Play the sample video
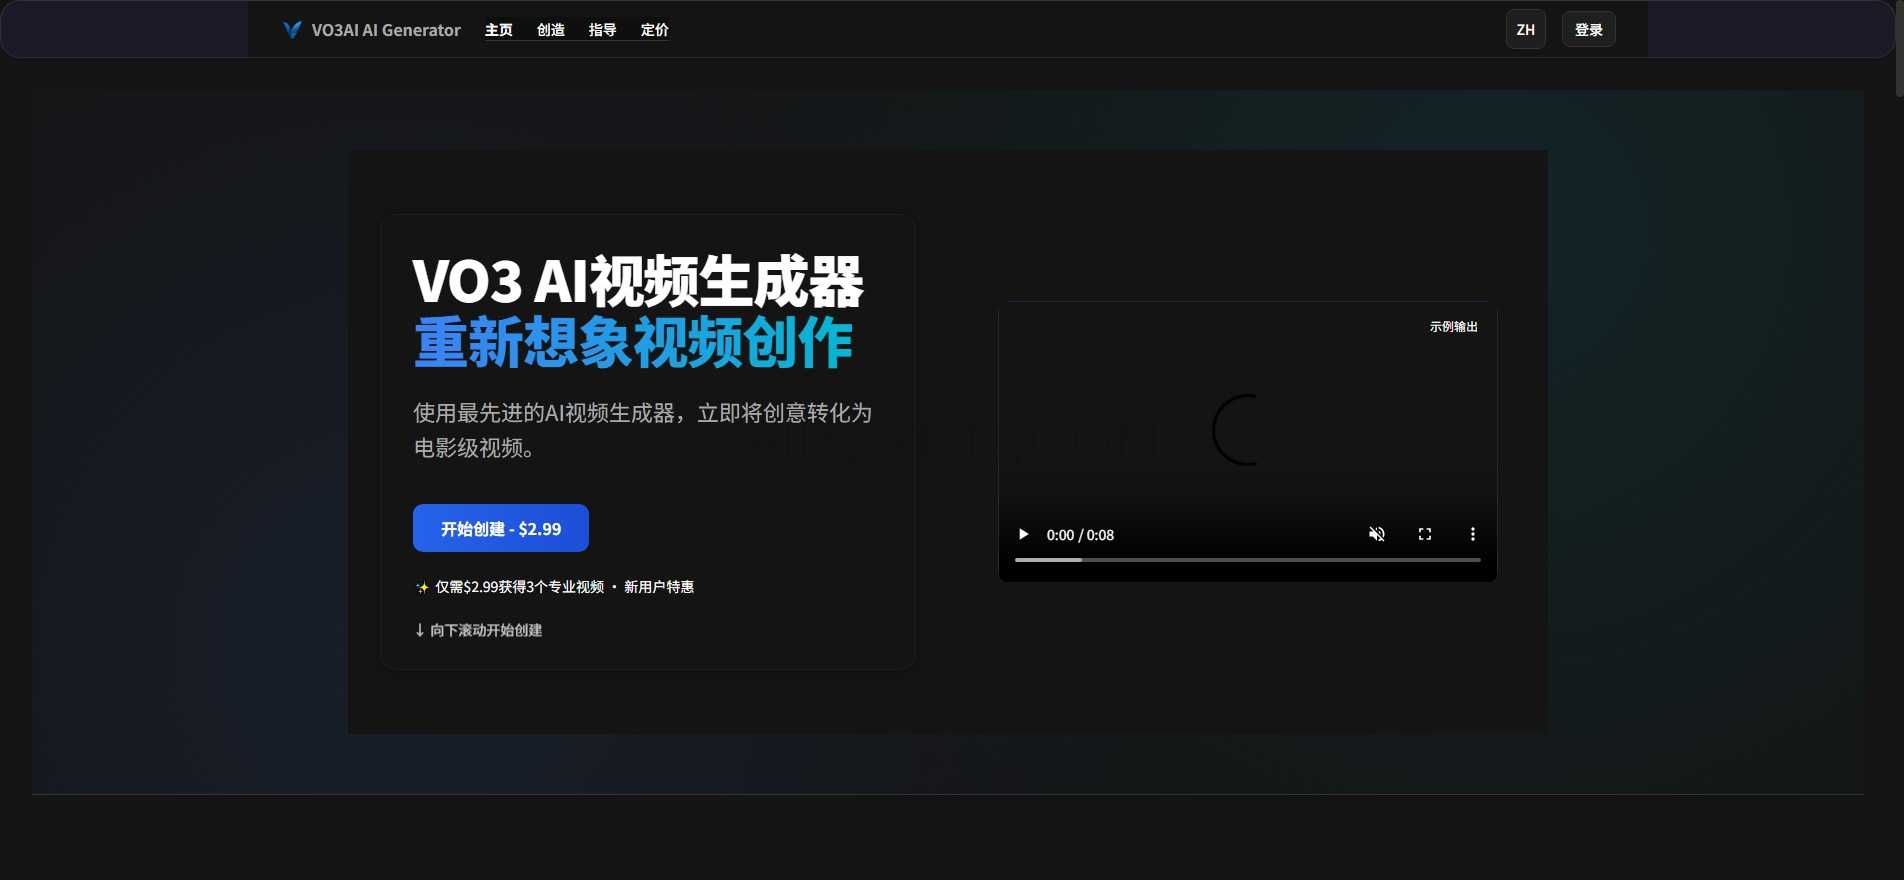 1023,534
